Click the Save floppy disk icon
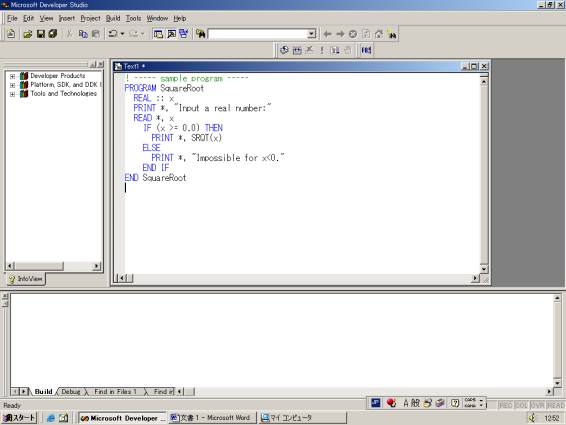The width and height of the screenshot is (566, 425). click(x=41, y=34)
